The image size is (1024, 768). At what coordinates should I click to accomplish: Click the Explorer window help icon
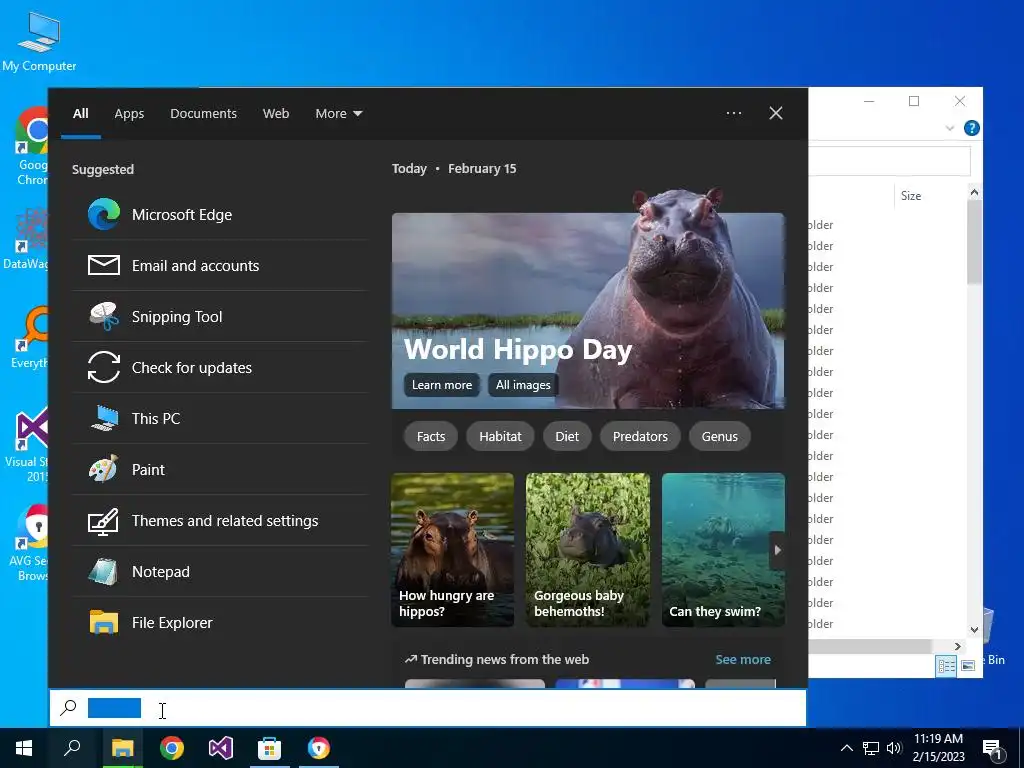tap(972, 128)
